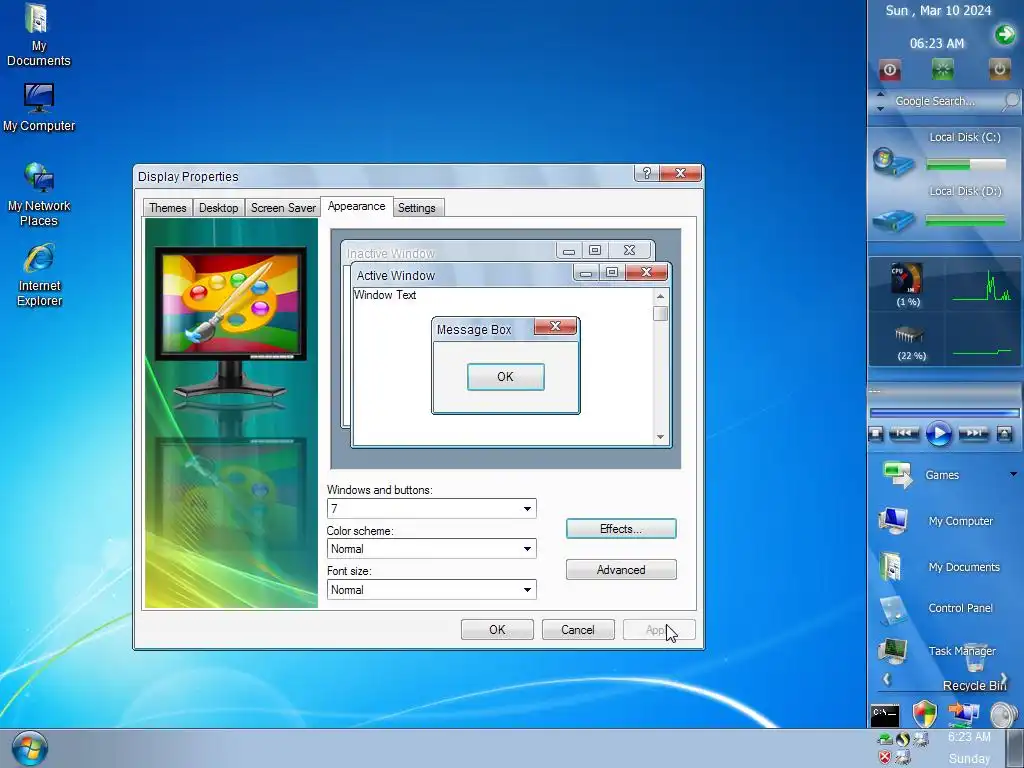The image size is (1024, 768).
Task: Click the Apply button
Action: click(x=659, y=630)
